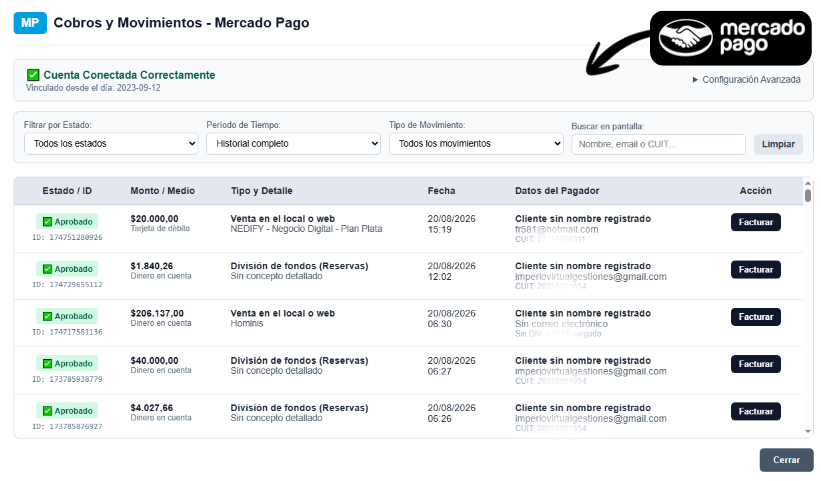Click the amount $20.000,00
821x481 pixels.
(154, 219)
